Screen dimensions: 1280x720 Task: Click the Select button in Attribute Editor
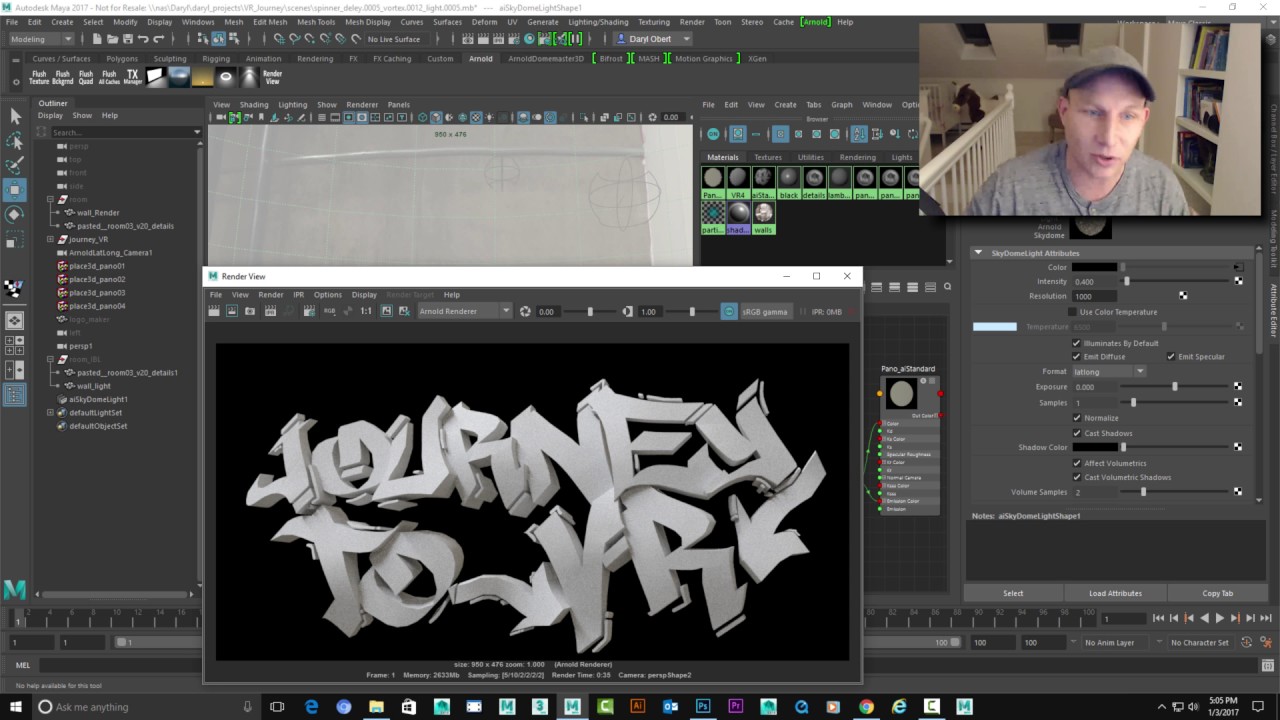tap(1013, 593)
